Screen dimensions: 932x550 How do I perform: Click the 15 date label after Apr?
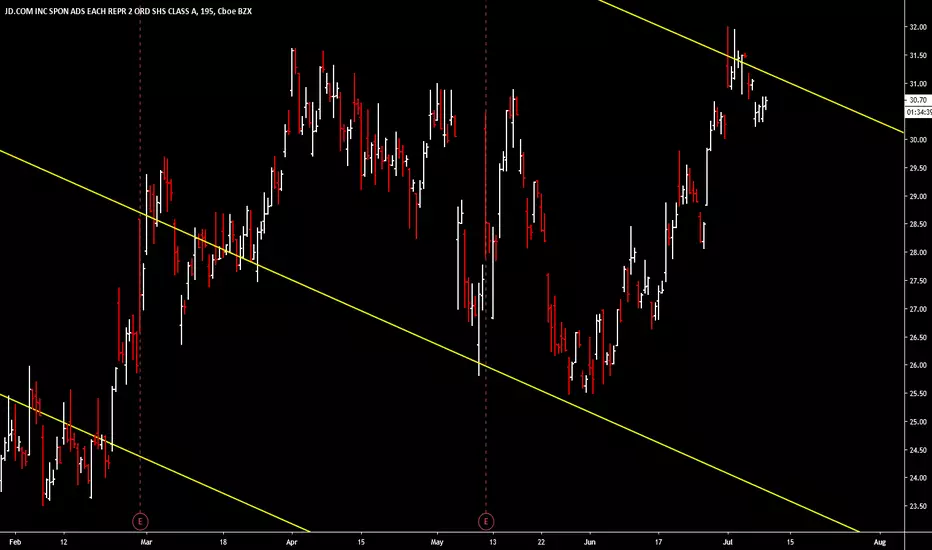point(361,542)
